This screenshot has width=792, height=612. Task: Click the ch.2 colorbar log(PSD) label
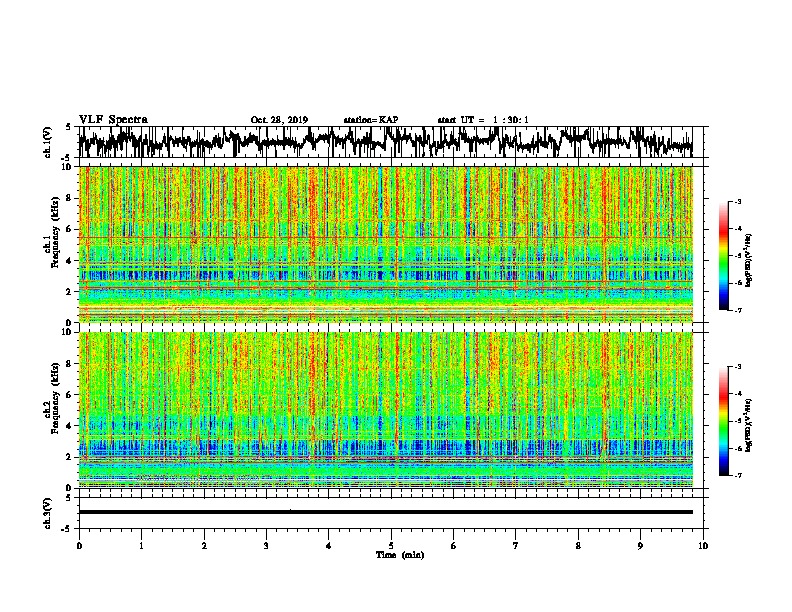pyautogui.click(x=748, y=425)
